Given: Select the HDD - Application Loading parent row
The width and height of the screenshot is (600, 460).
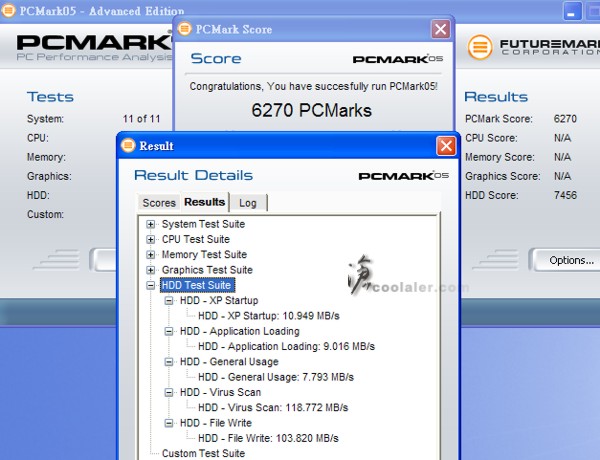Looking at the screenshot, I should point(240,331).
